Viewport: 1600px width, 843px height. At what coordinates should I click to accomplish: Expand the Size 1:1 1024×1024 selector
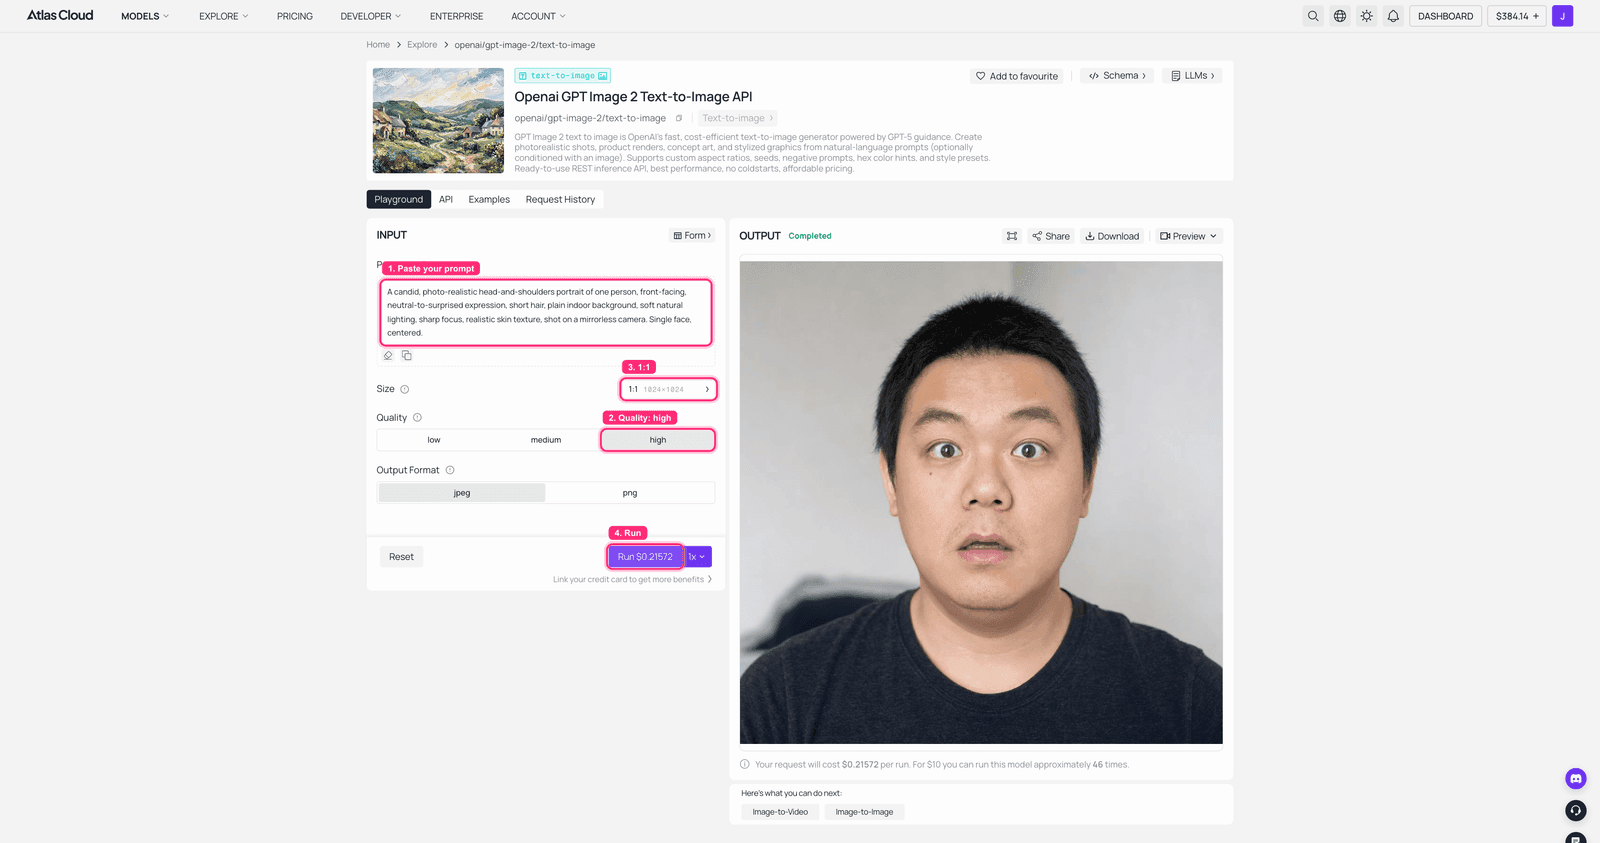[x=668, y=389]
